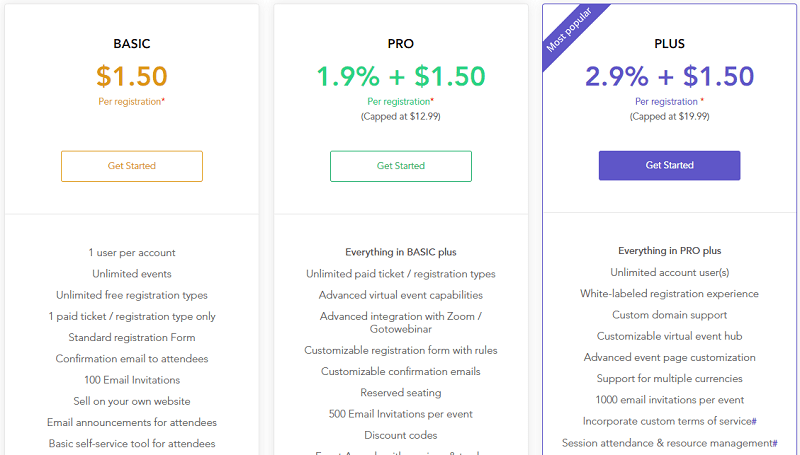Click Get Started under PLUS plan

pos(669,165)
